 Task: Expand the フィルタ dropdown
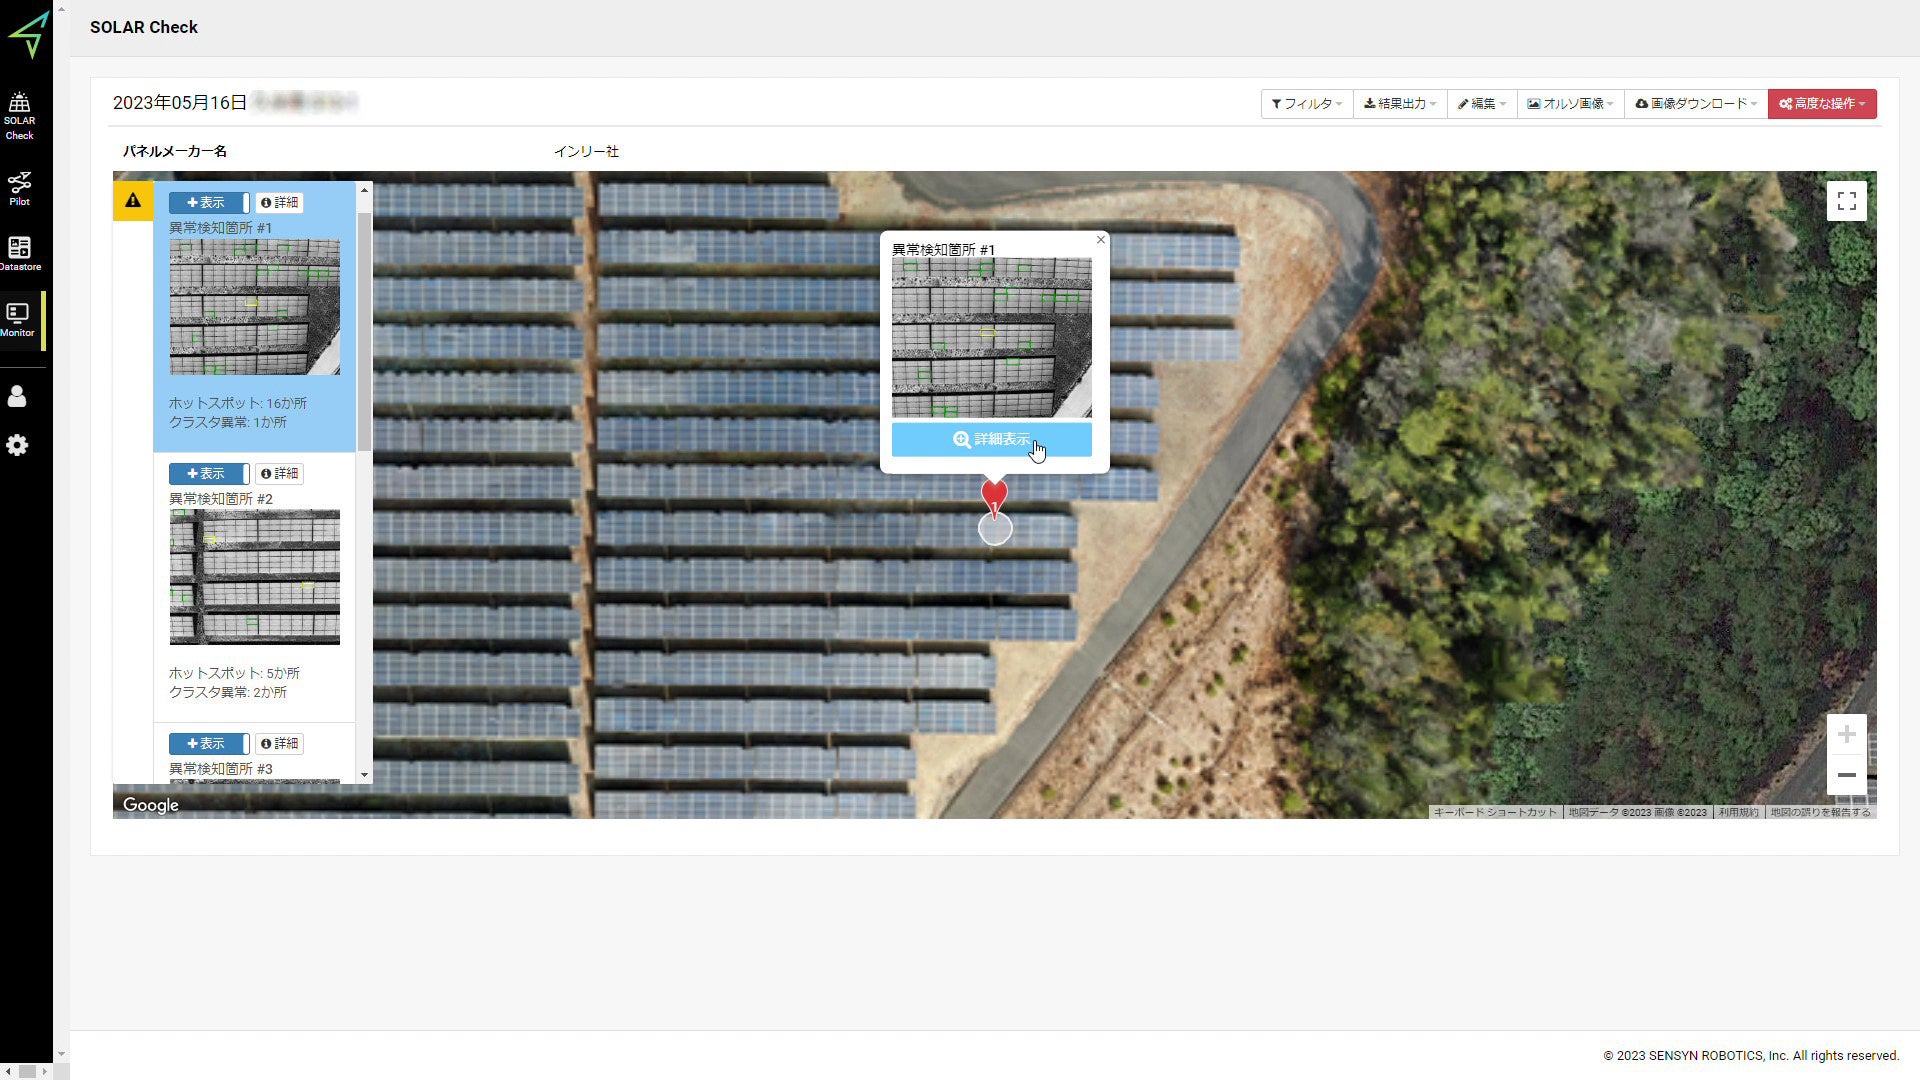(x=1306, y=104)
